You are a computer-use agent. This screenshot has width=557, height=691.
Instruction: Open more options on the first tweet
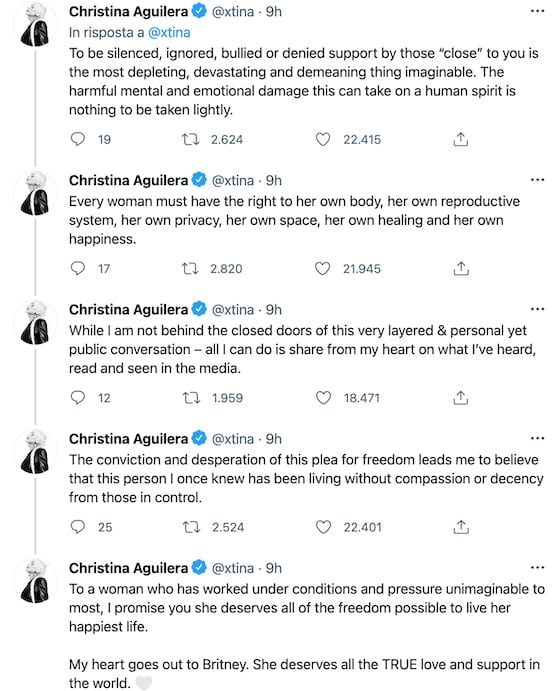click(x=537, y=11)
